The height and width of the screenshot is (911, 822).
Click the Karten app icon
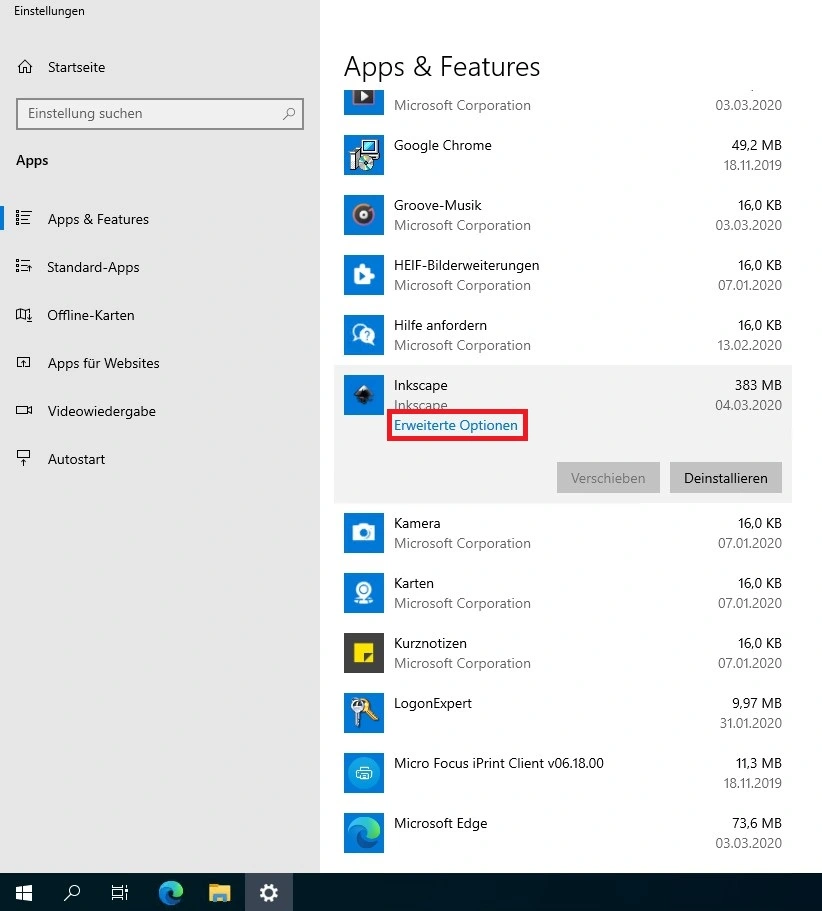click(364, 593)
